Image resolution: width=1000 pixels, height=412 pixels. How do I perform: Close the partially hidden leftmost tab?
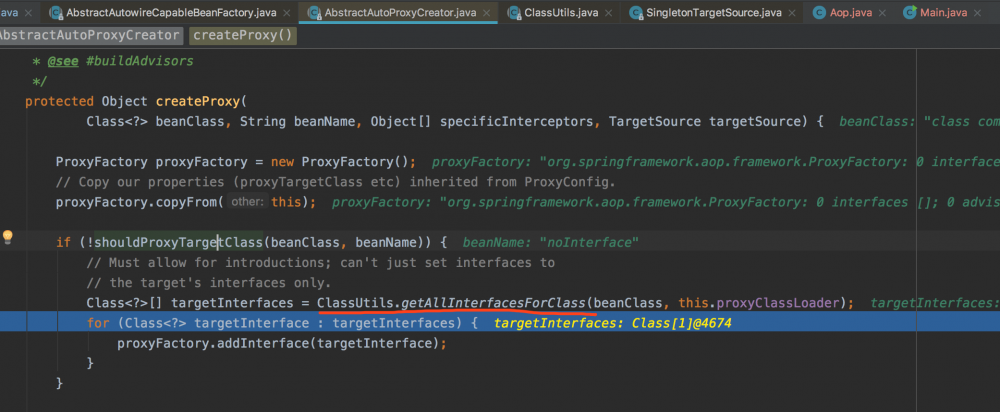click(x=30, y=13)
